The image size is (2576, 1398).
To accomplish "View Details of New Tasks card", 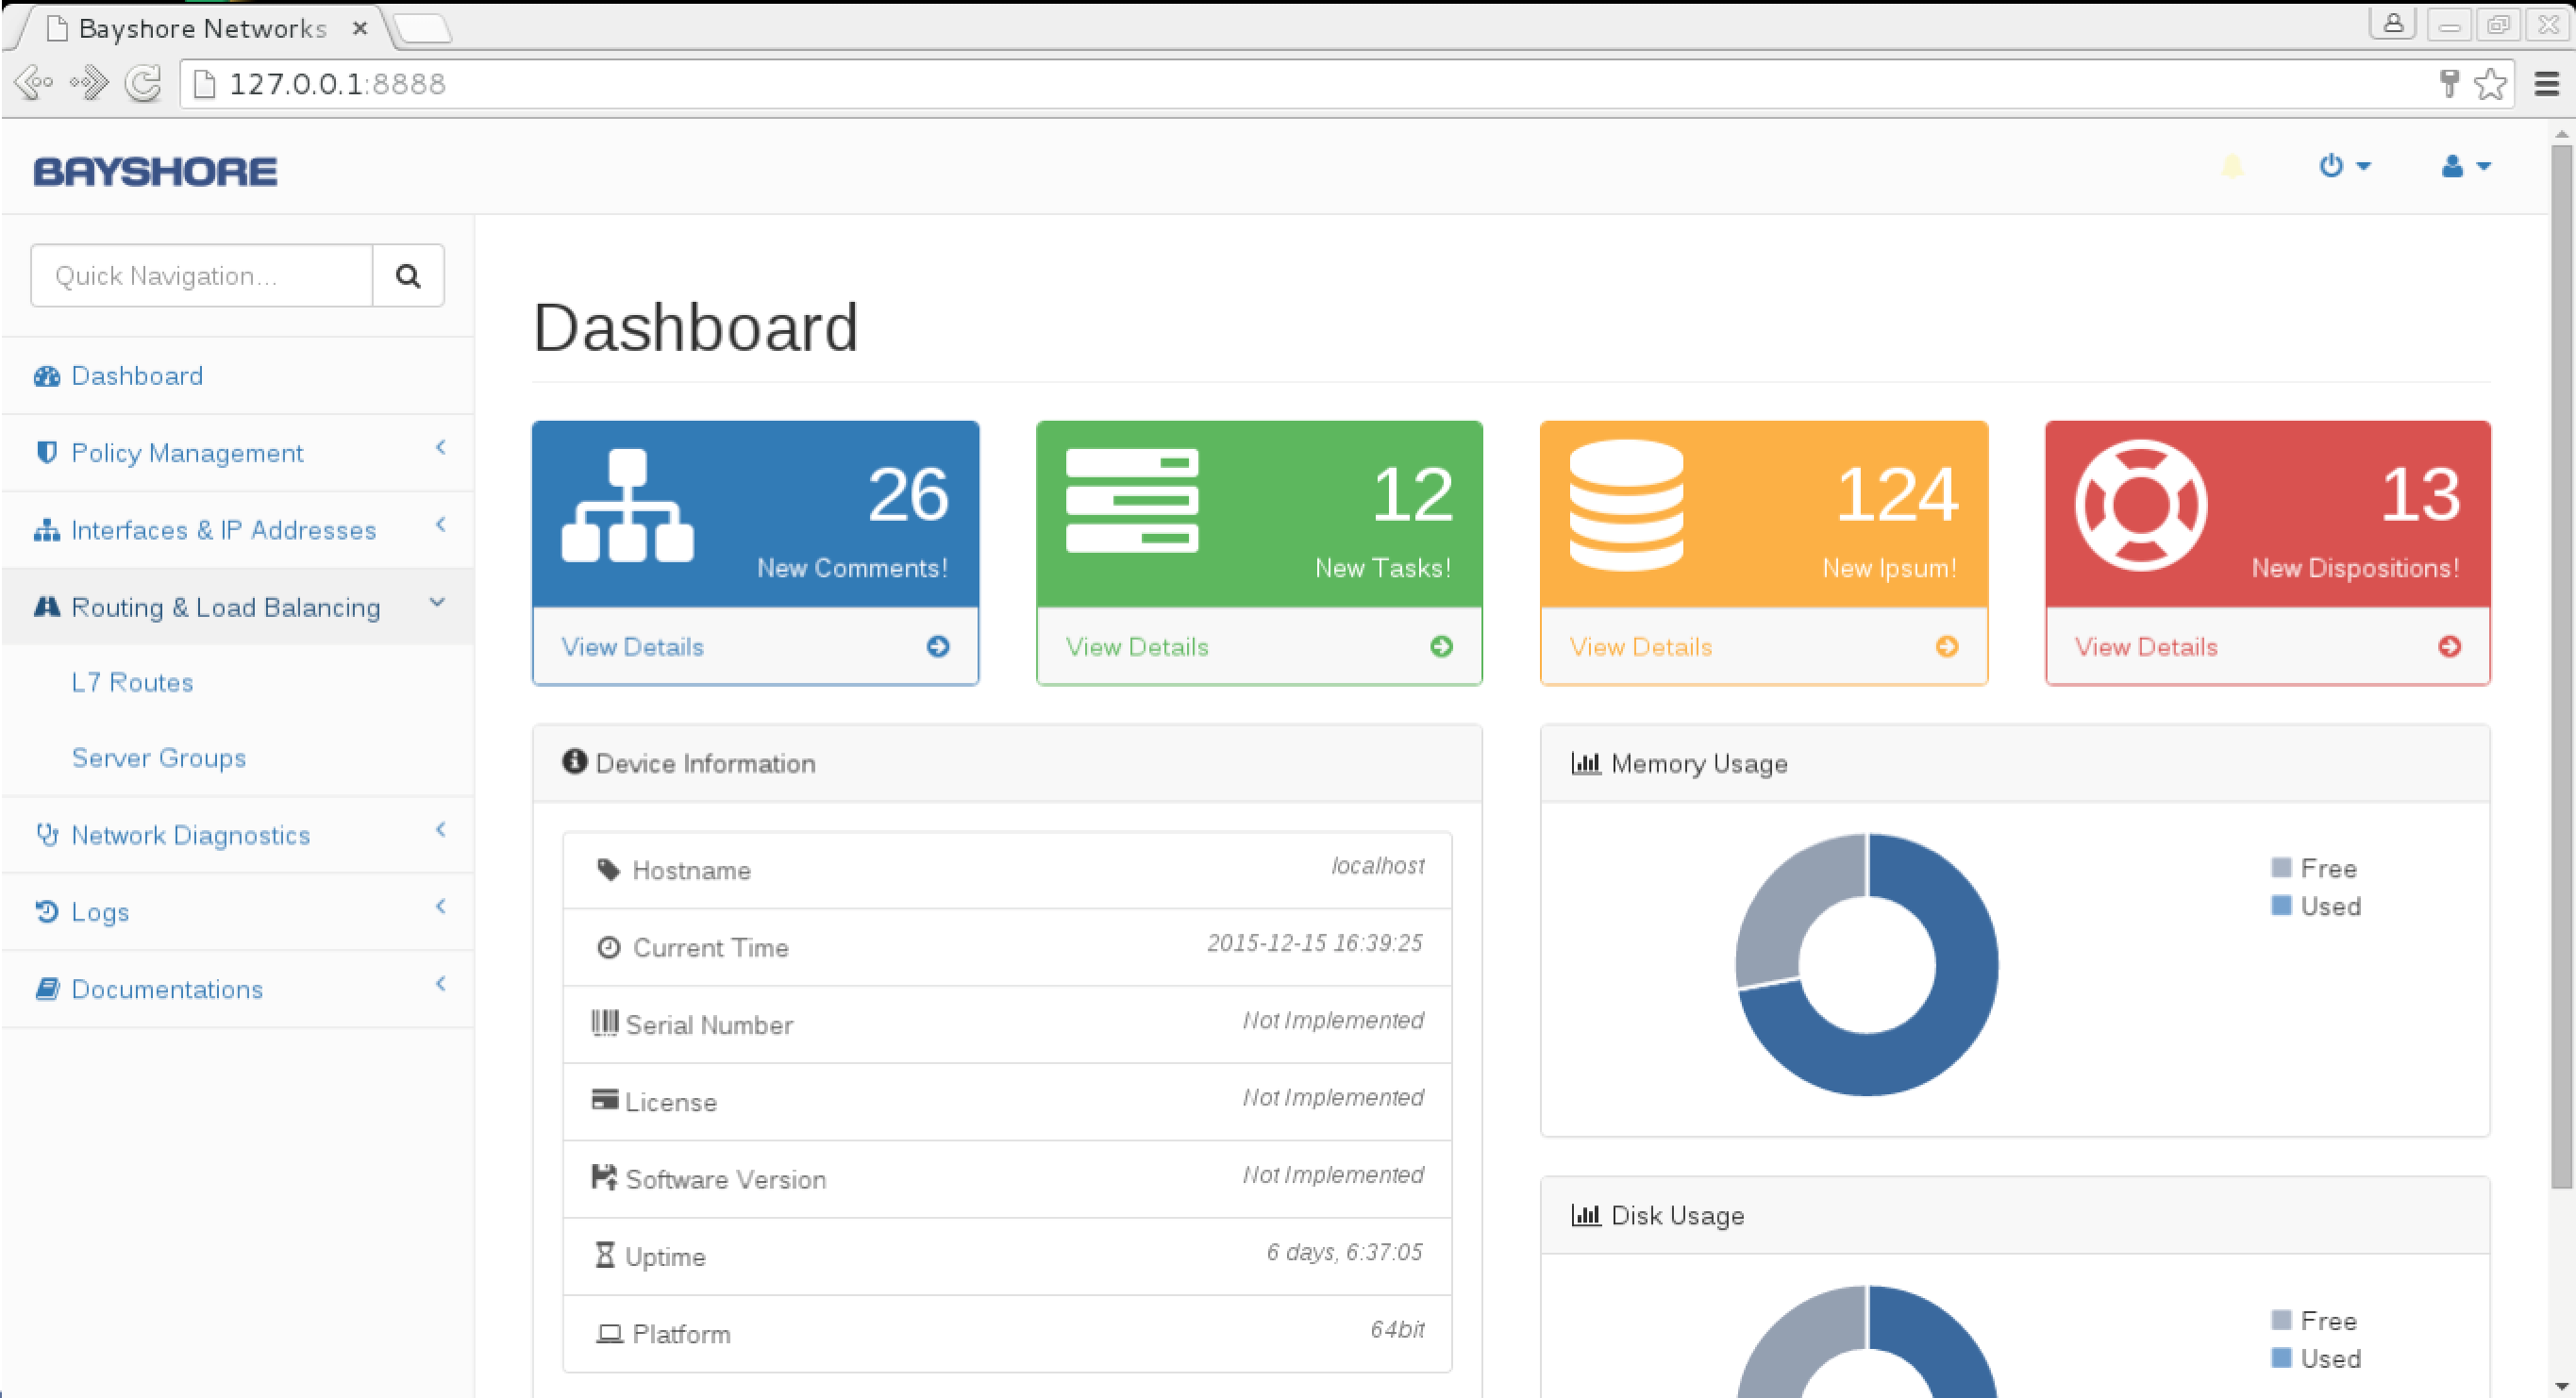I will pos(1137,647).
